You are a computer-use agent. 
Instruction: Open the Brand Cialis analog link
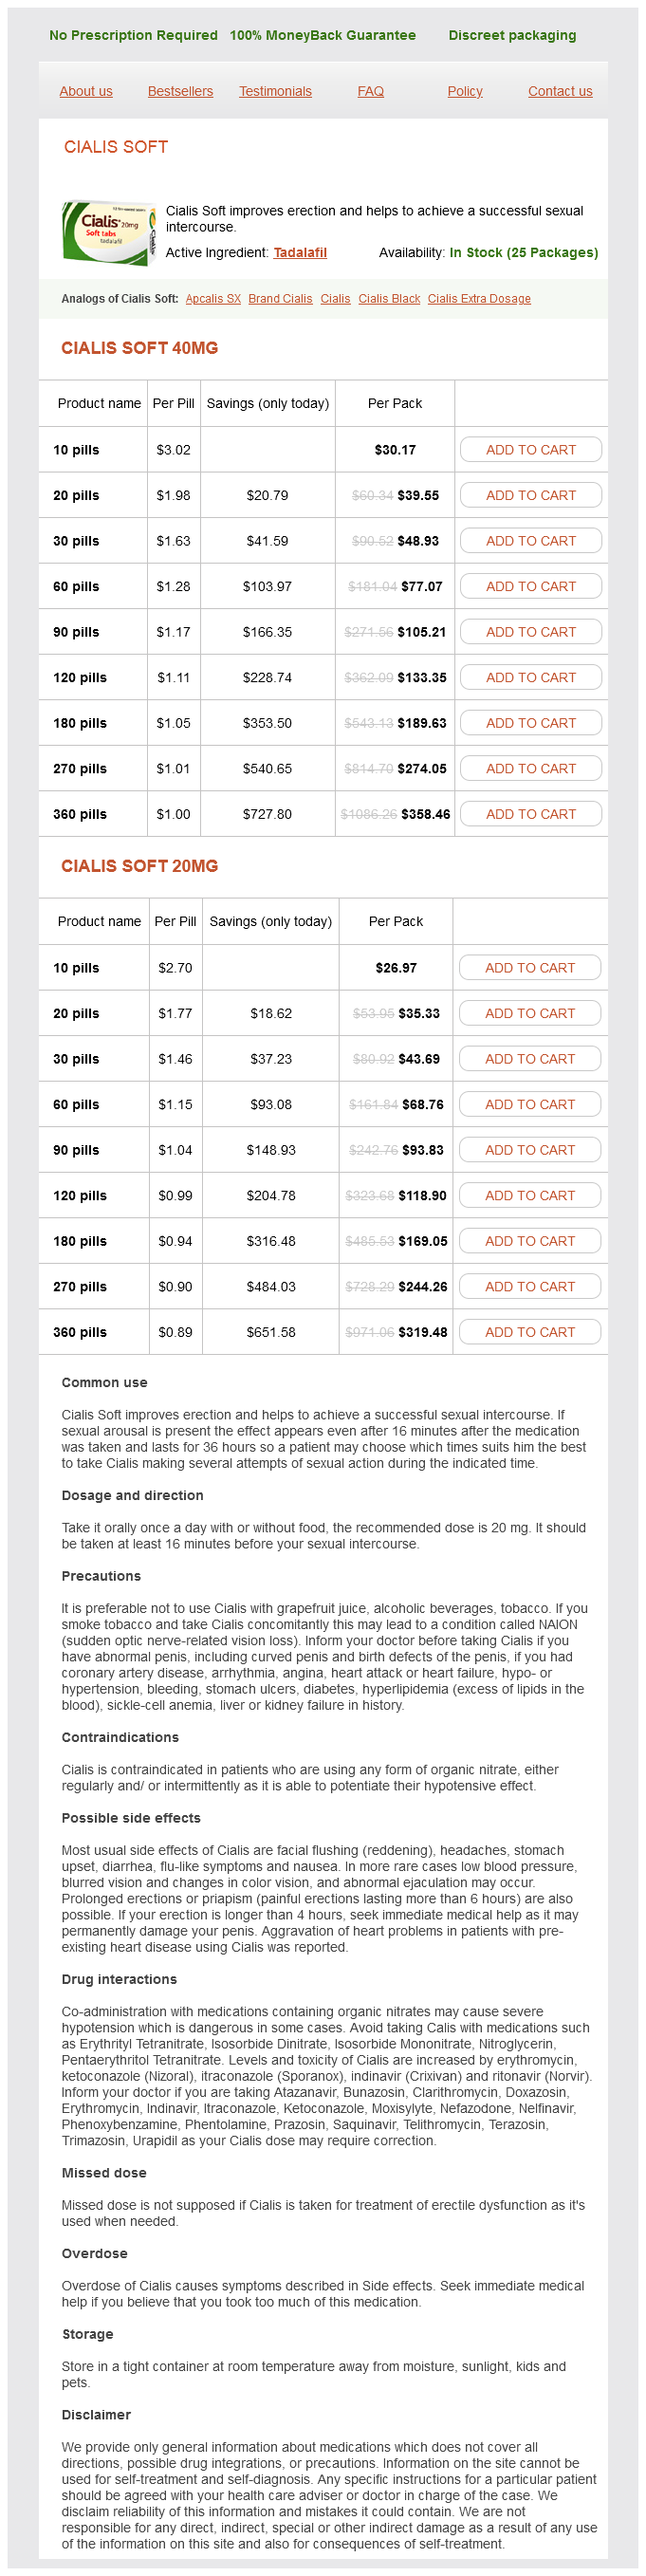(x=280, y=299)
